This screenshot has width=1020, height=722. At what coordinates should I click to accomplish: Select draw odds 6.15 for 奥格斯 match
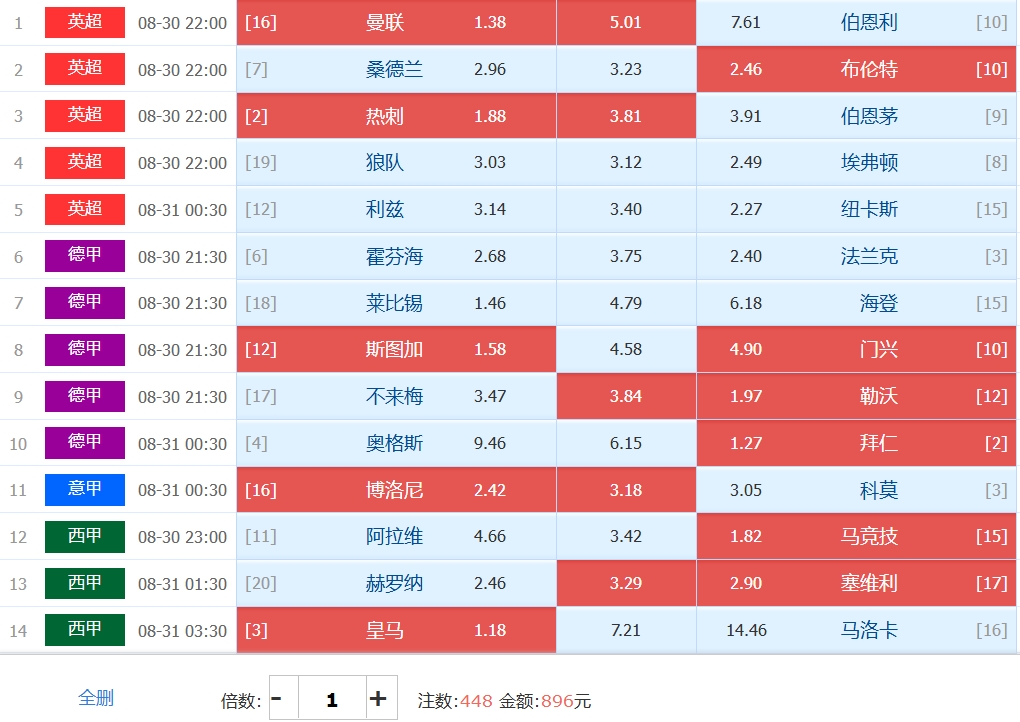626,443
